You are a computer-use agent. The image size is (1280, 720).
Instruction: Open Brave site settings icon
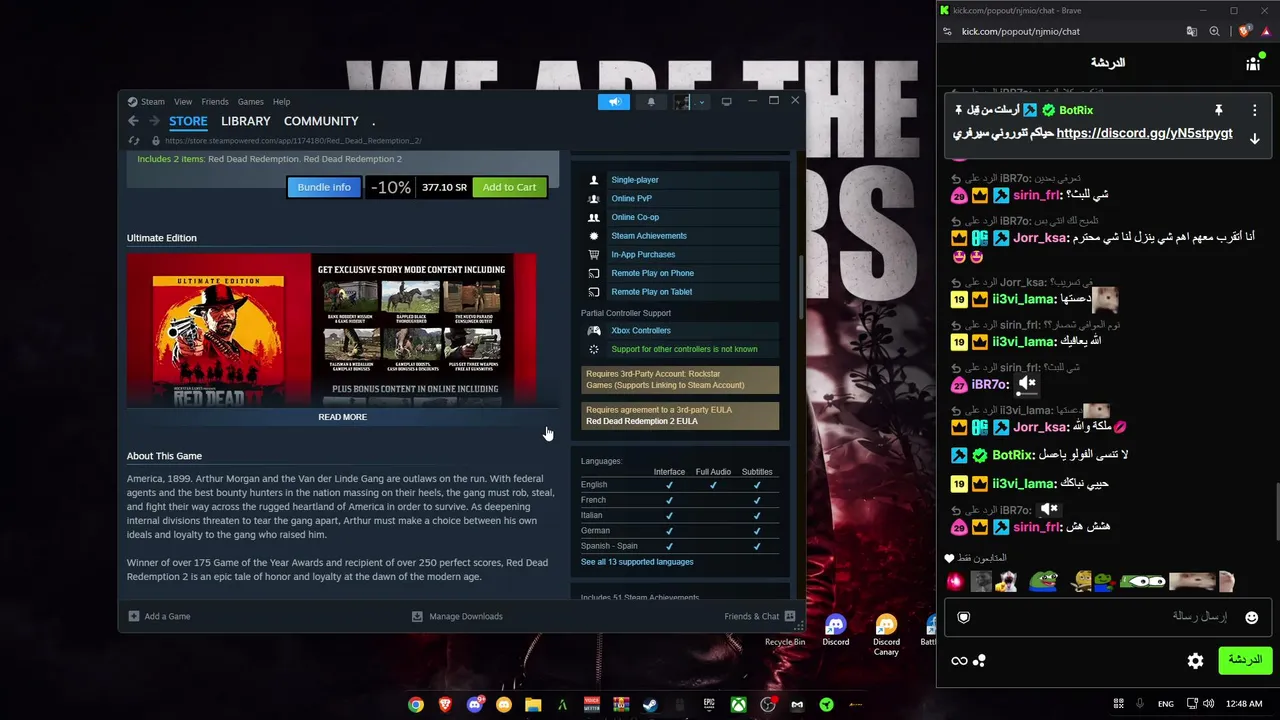coord(946,31)
